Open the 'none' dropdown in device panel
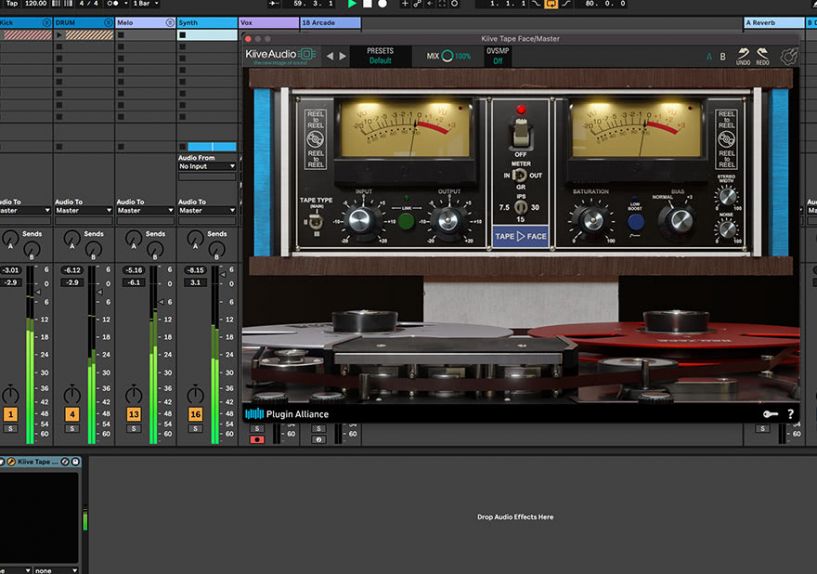This screenshot has width=817, height=574. (55, 570)
